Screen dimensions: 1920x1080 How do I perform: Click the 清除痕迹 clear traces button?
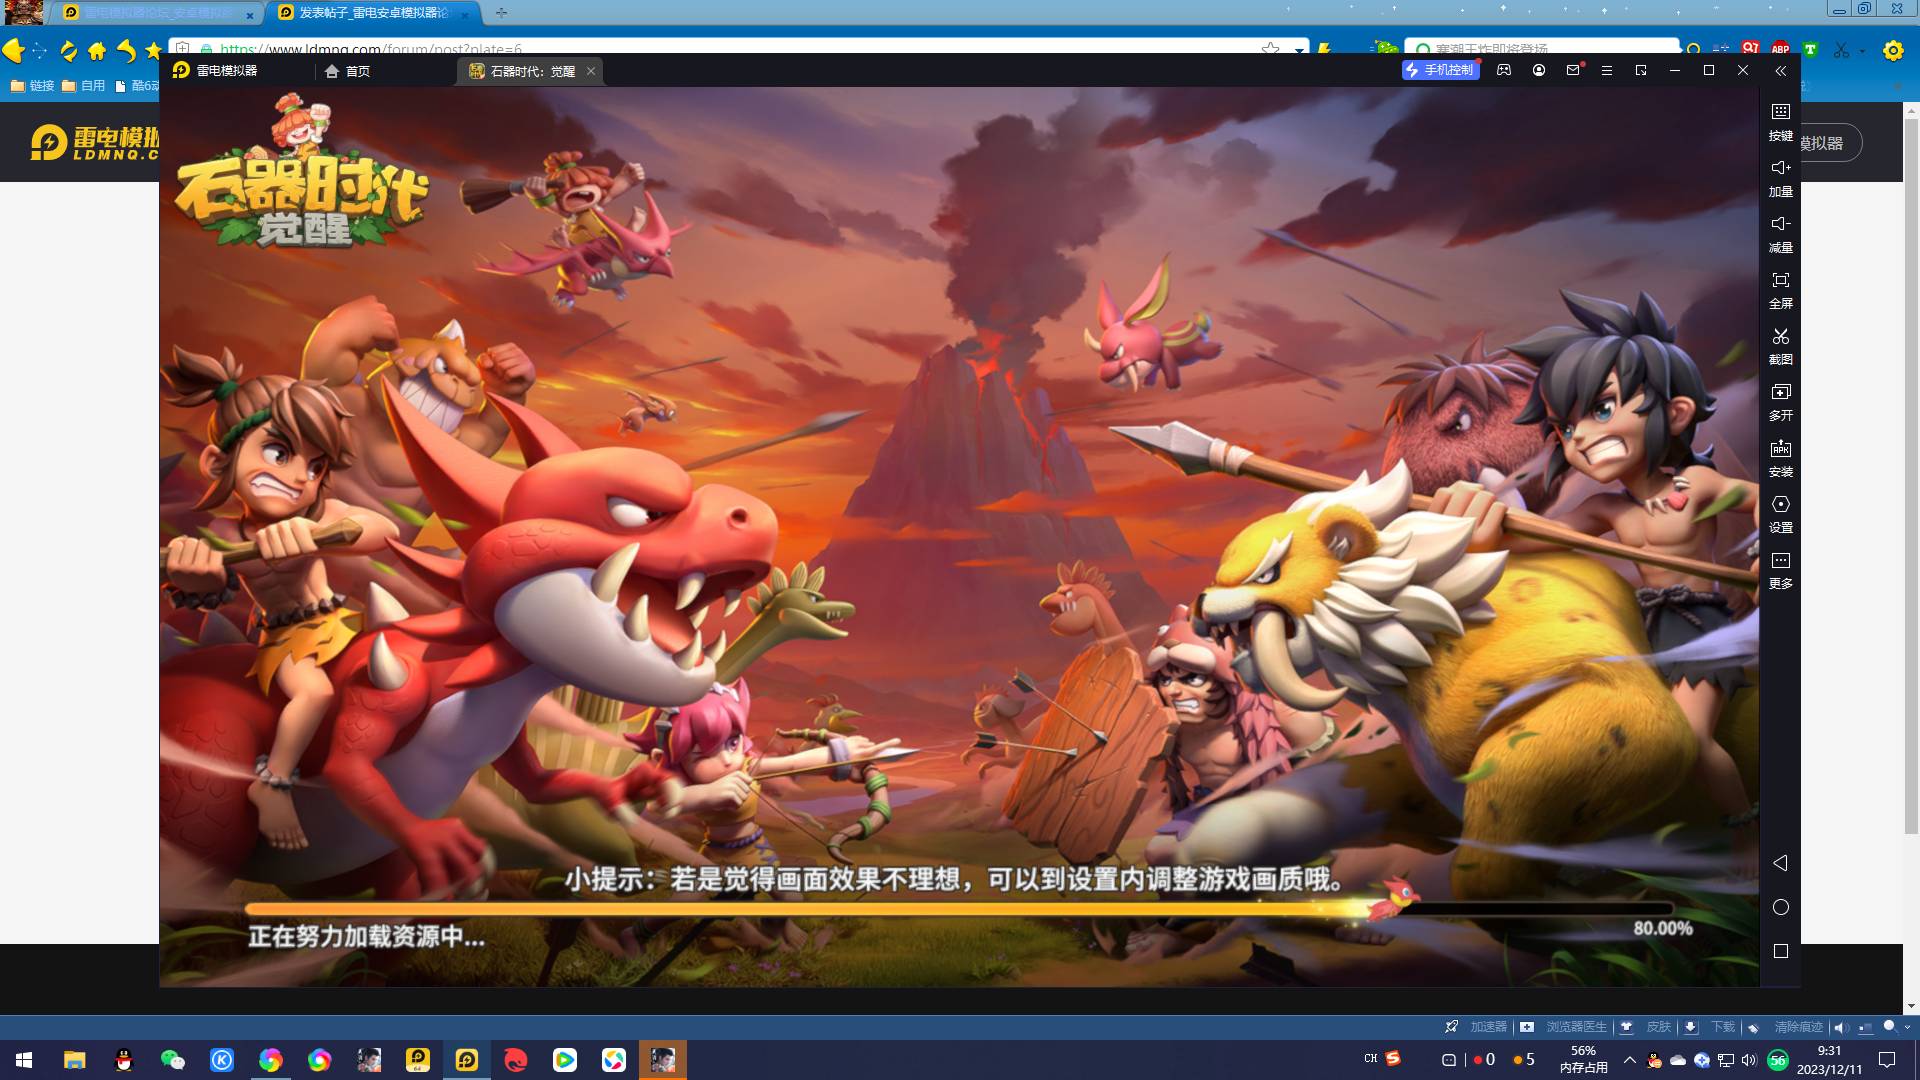(x=1797, y=1027)
